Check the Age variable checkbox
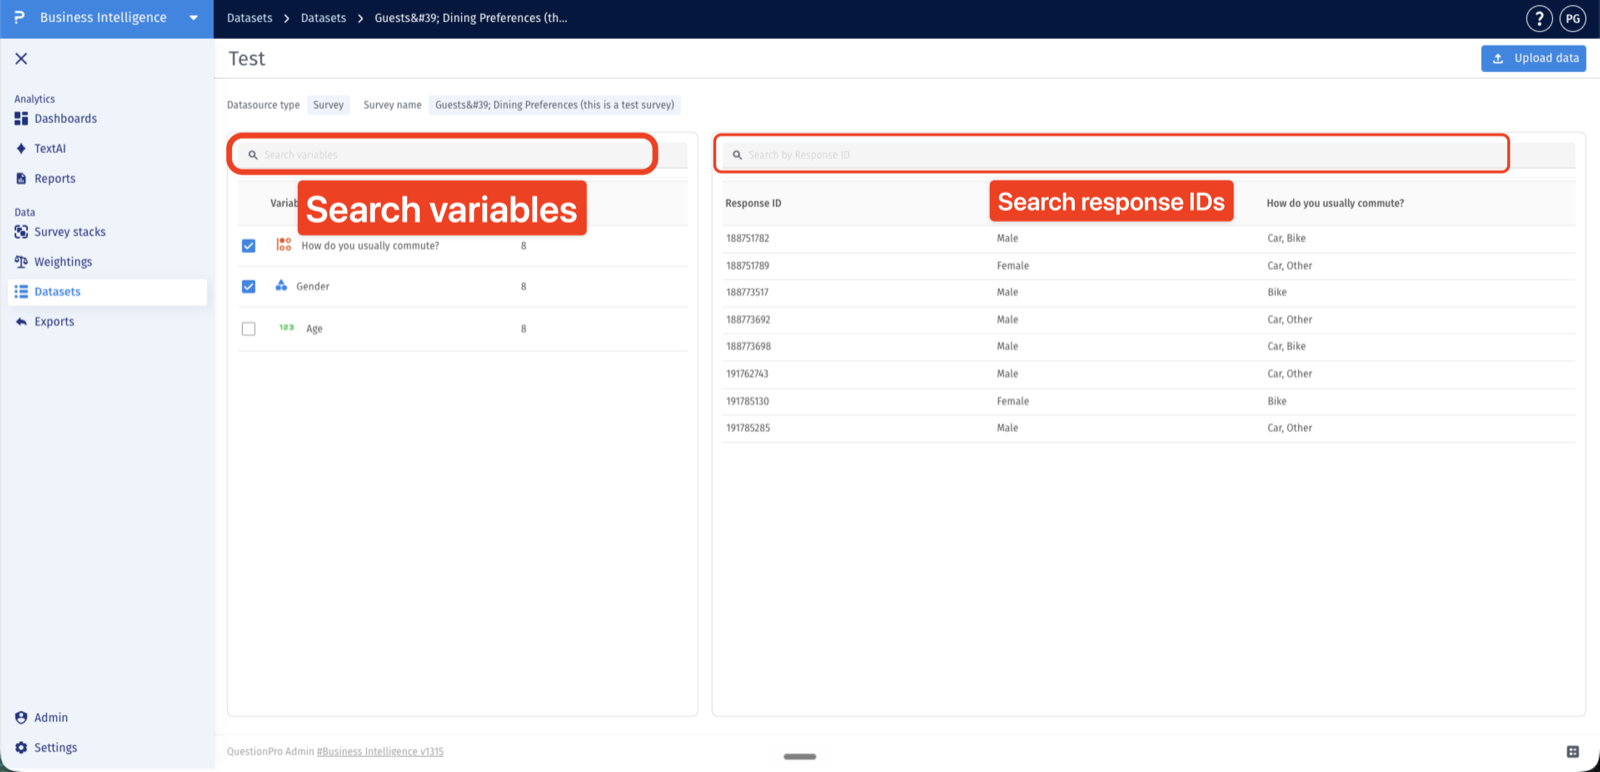 (248, 328)
